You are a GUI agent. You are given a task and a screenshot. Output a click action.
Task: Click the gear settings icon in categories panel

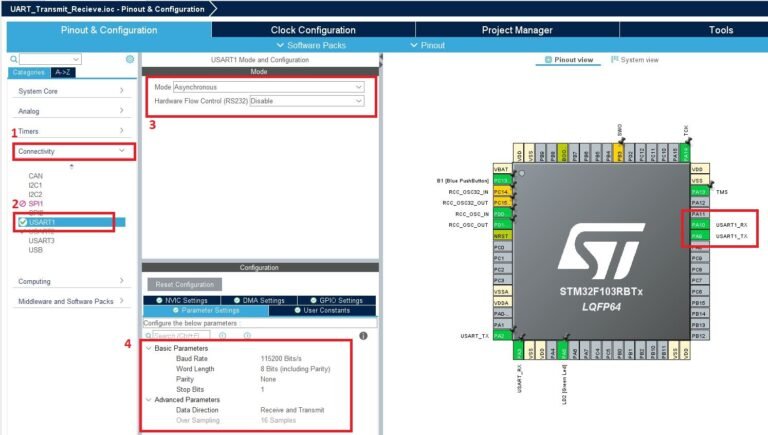click(130, 60)
